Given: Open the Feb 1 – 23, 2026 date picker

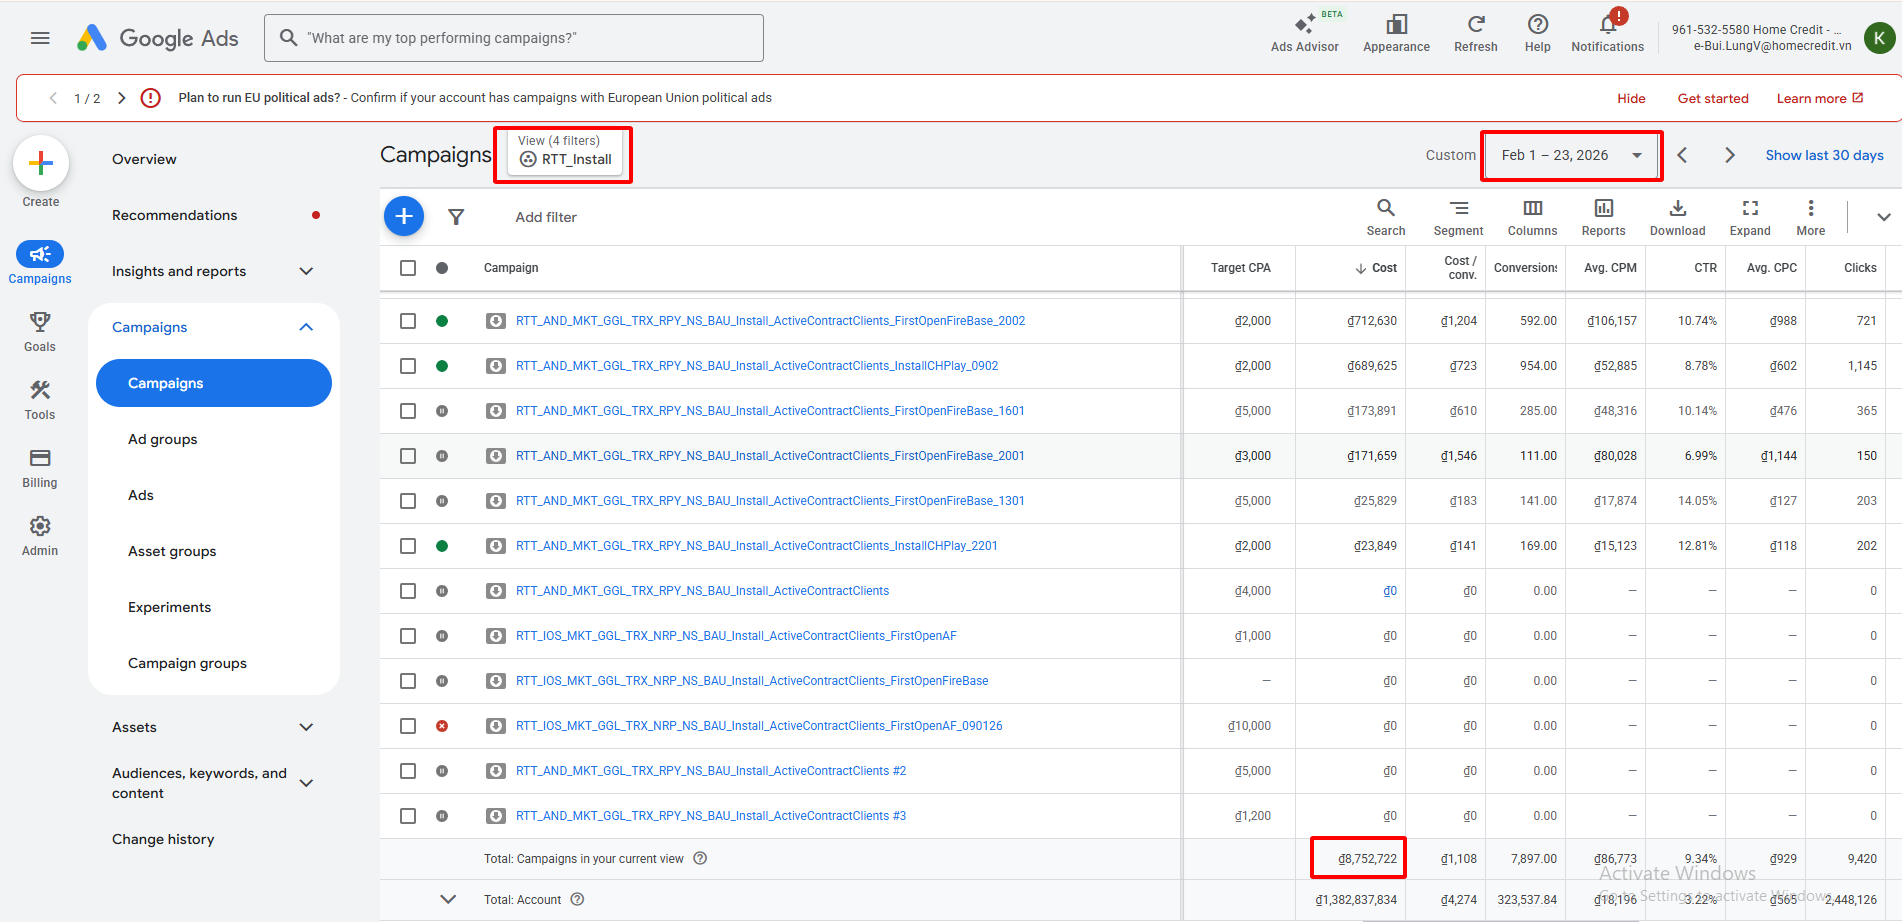Looking at the screenshot, I should [1572, 155].
